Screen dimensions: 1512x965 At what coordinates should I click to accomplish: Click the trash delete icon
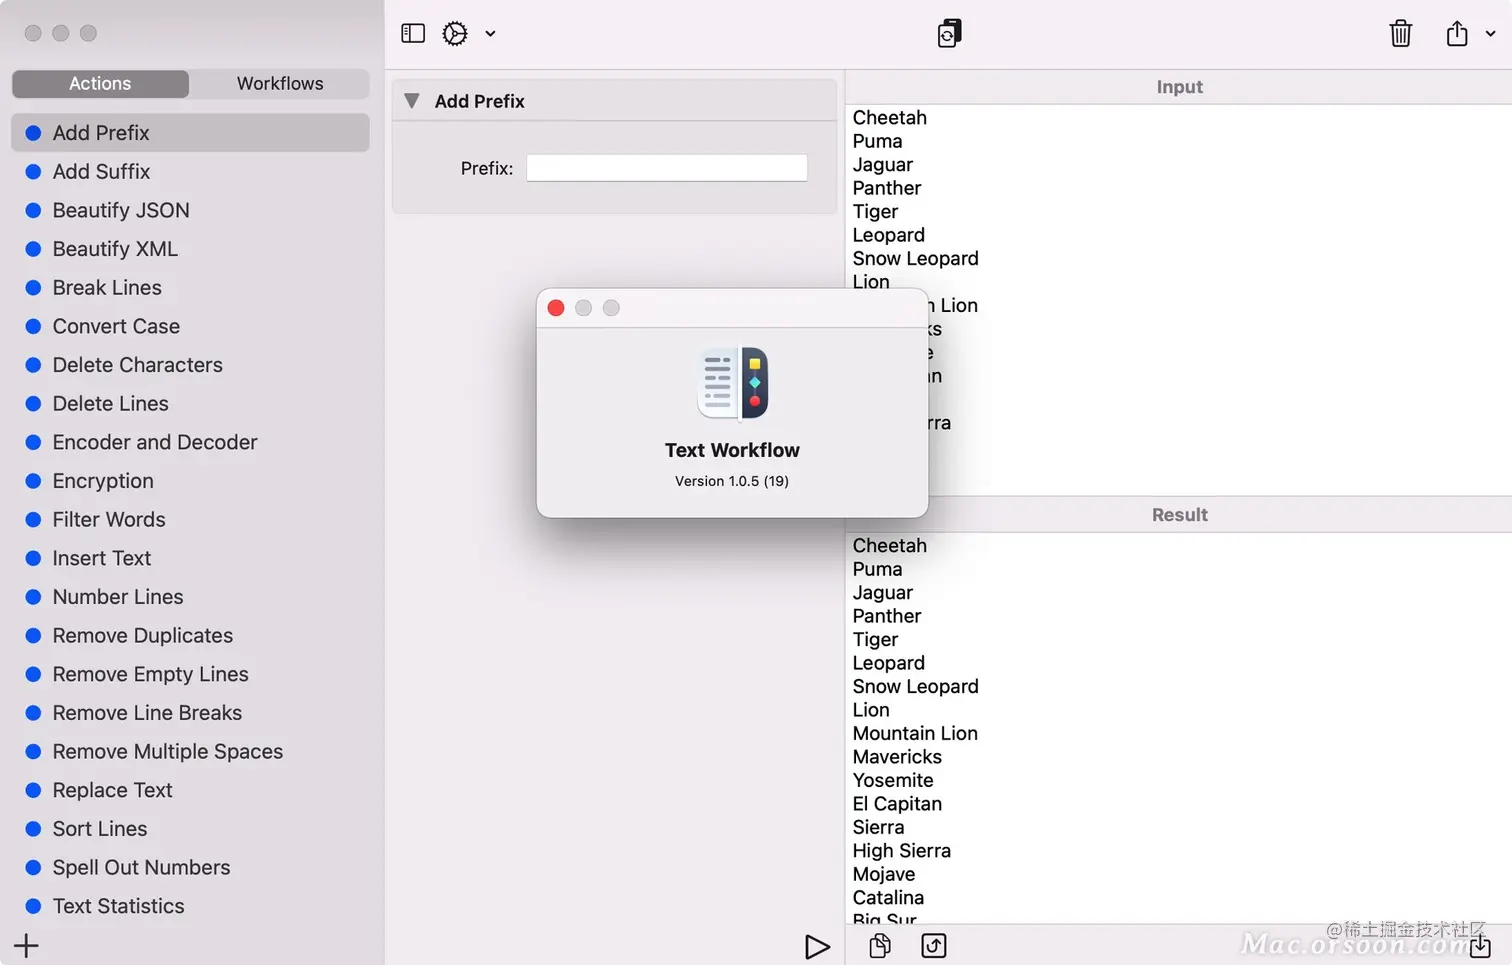[1401, 33]
